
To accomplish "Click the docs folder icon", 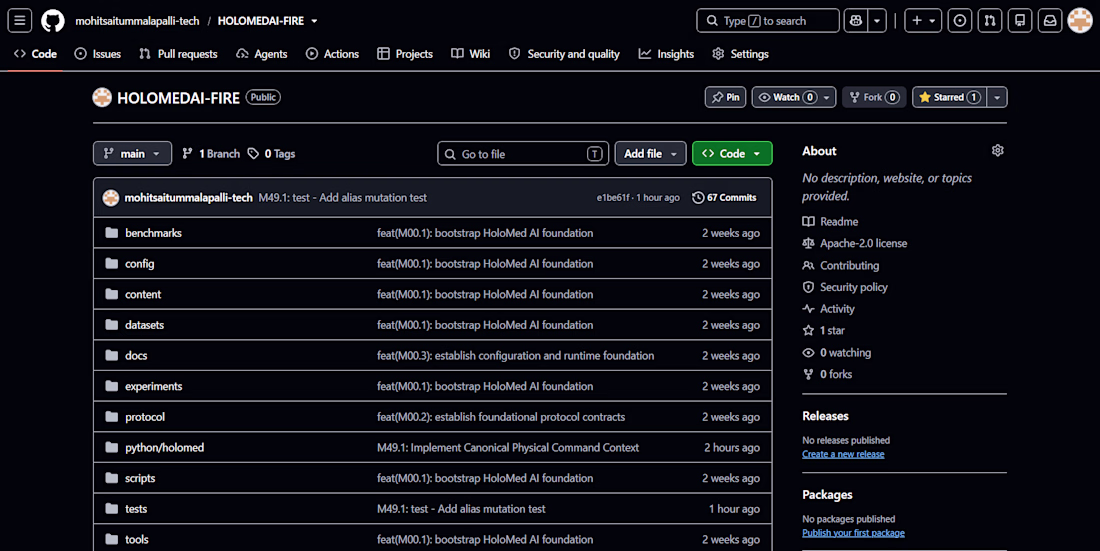I will pyautogui.click(x=112, y=355).
